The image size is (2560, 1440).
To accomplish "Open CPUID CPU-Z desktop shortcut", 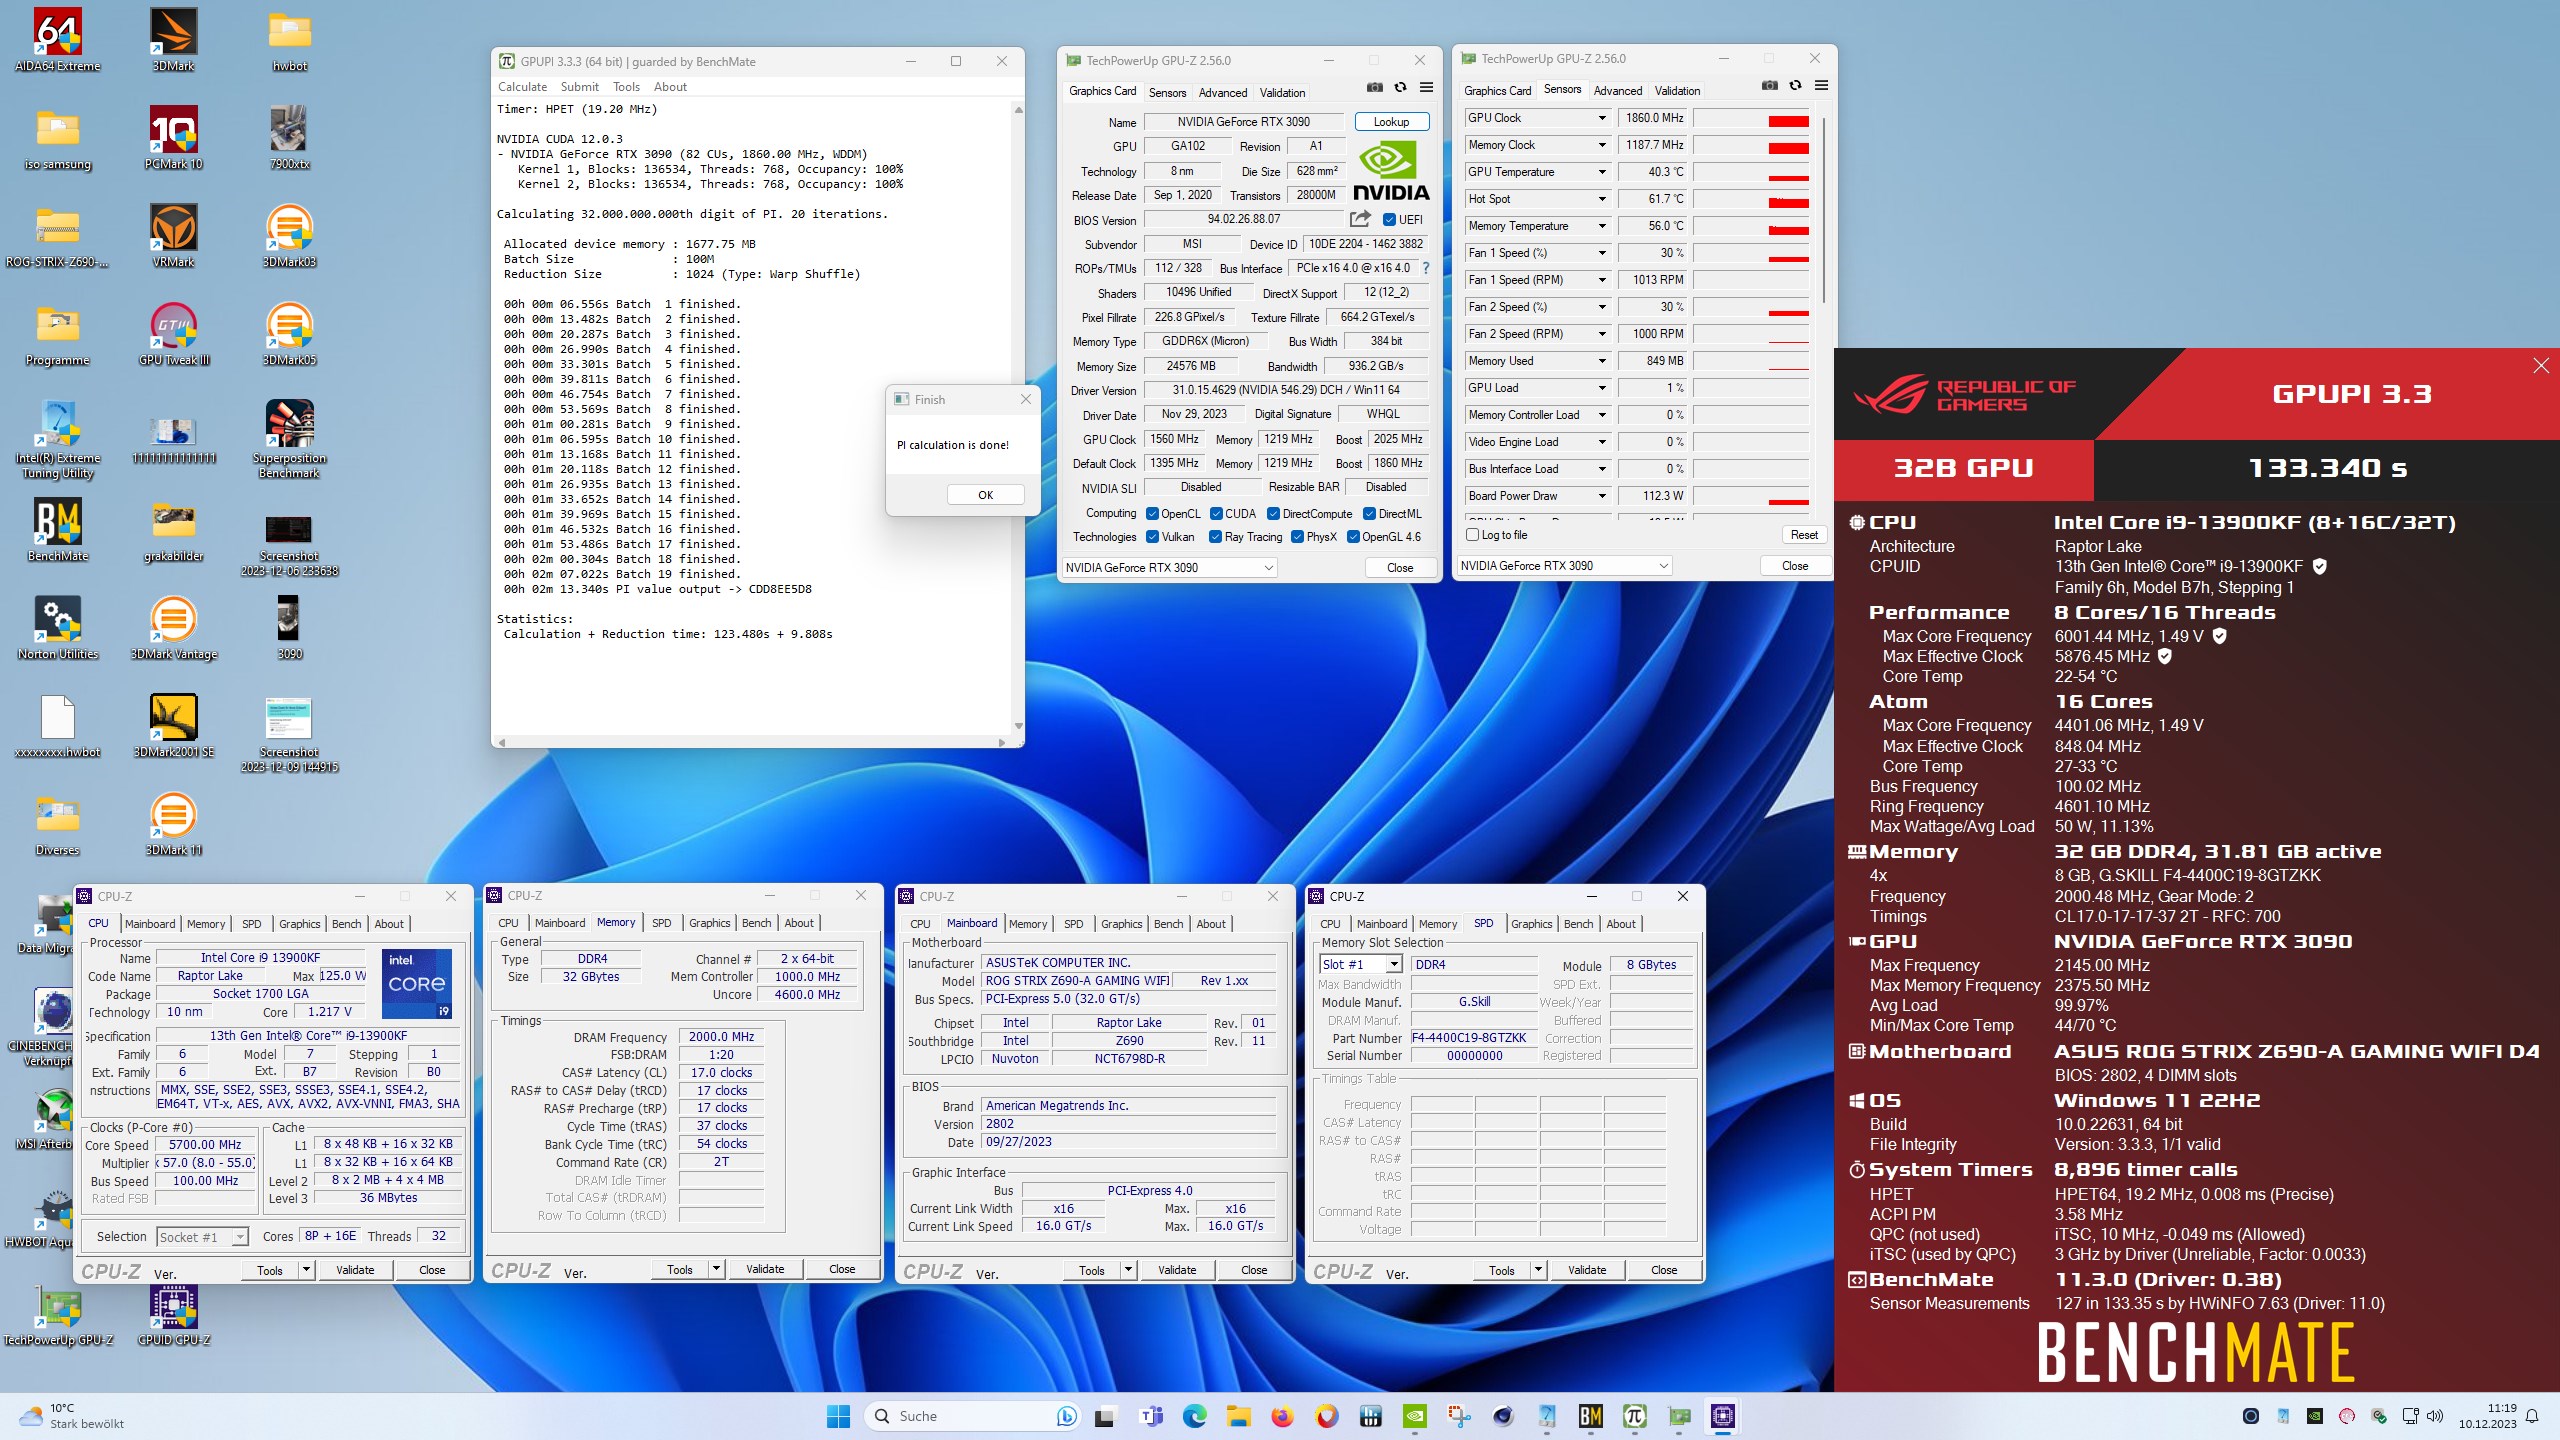I will click(x=174, y=1314).
